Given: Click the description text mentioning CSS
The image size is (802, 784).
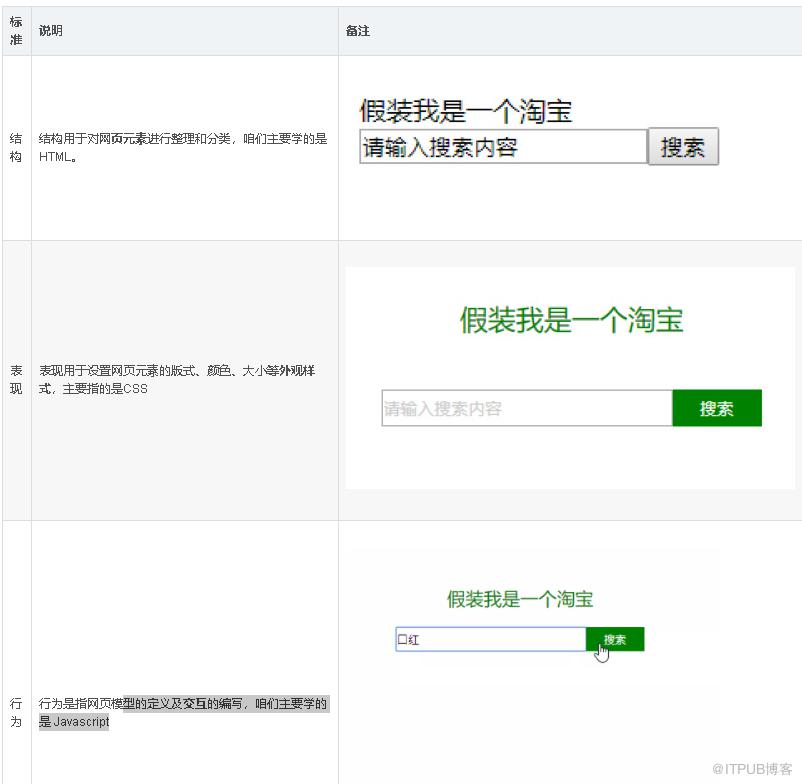Looking at the screenshot, I should [x=177, y=379].
